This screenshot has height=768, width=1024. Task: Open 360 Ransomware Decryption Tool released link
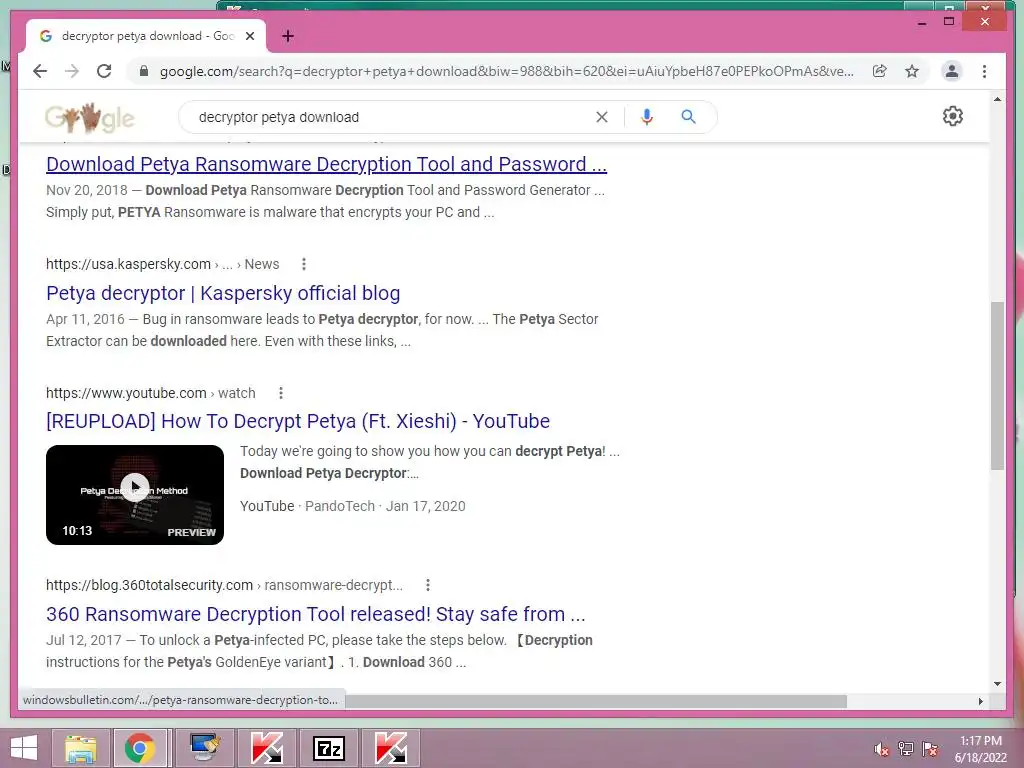coord(315,615)
